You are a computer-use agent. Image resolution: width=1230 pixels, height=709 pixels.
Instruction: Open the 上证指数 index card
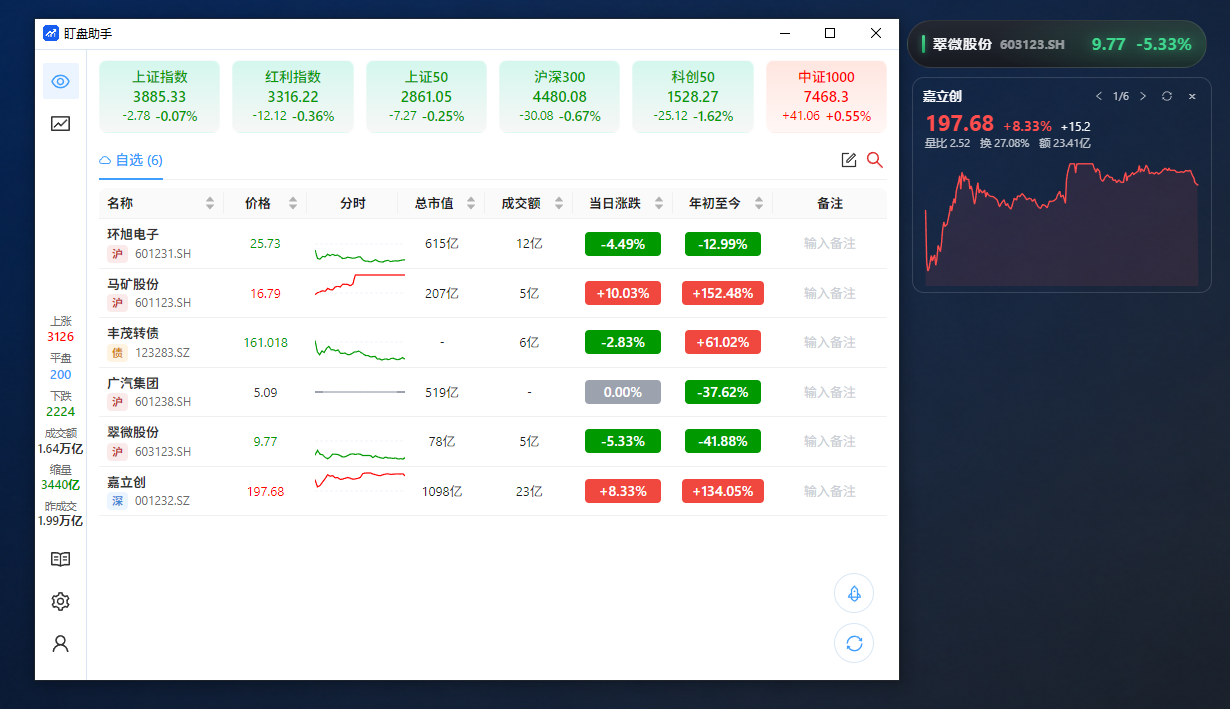pos(160,97)
